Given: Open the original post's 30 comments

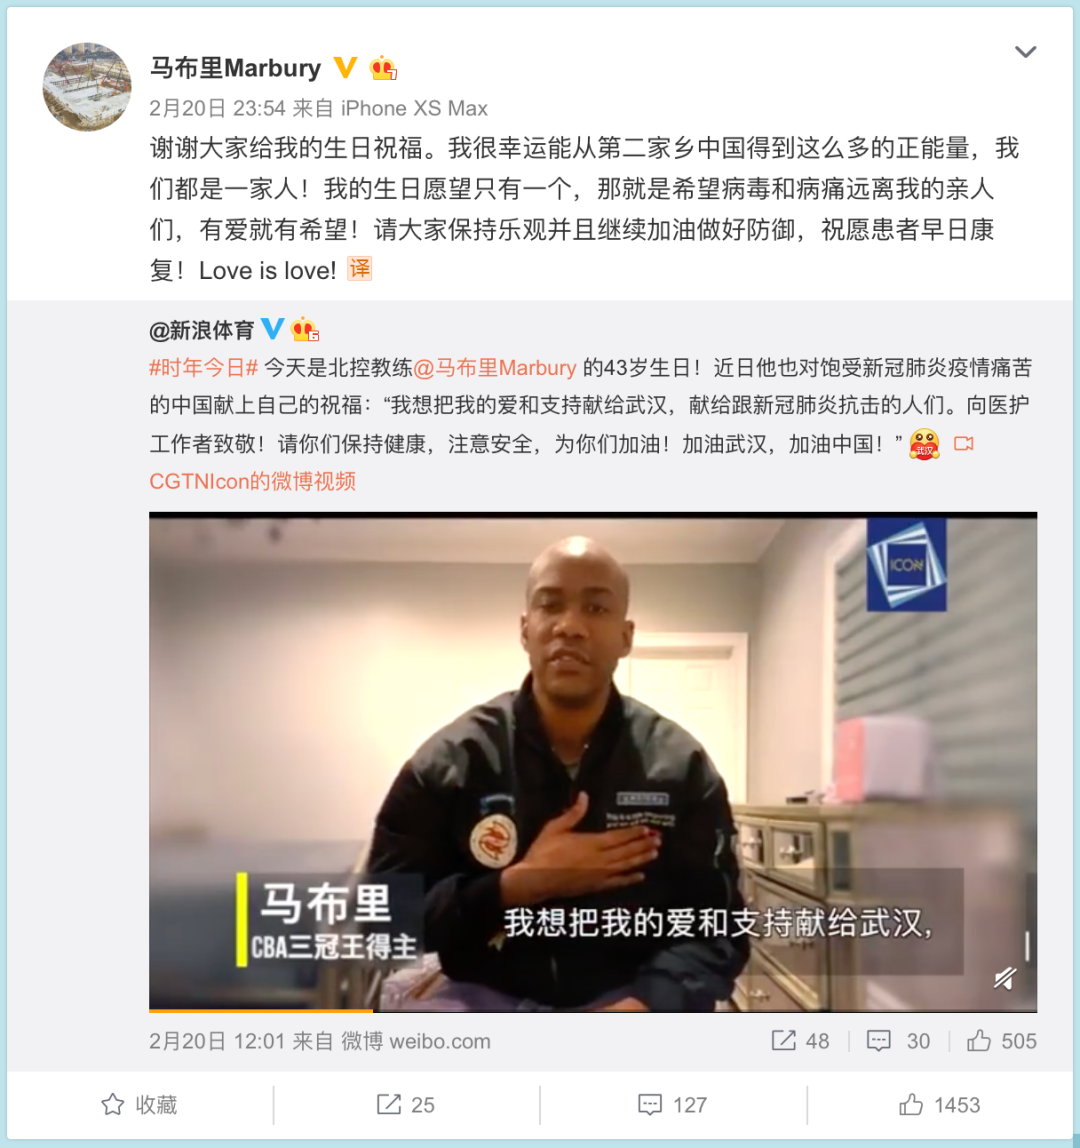Looking at the screenshot, I should pos(898,1040).
